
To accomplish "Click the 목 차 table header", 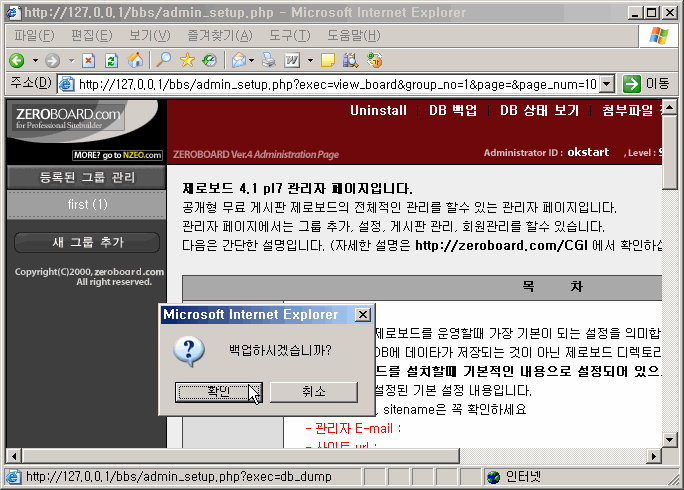I will [552, 287].
